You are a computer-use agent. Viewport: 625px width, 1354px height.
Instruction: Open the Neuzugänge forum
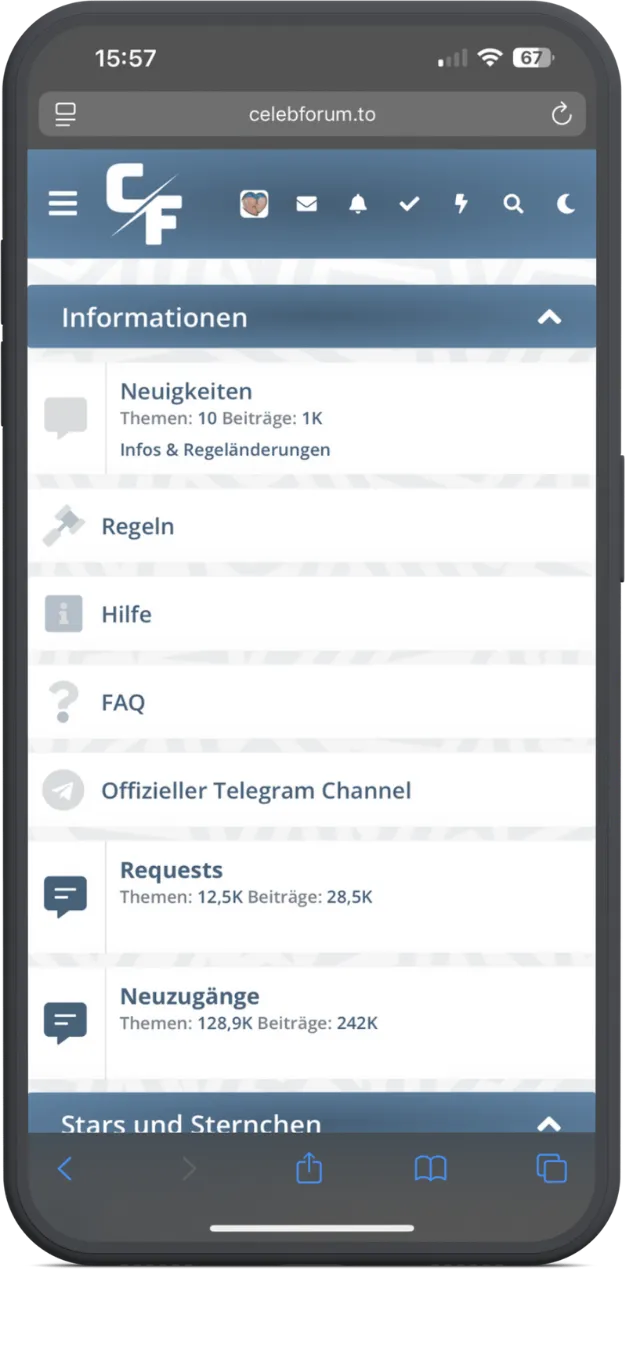tap(190, 996)
